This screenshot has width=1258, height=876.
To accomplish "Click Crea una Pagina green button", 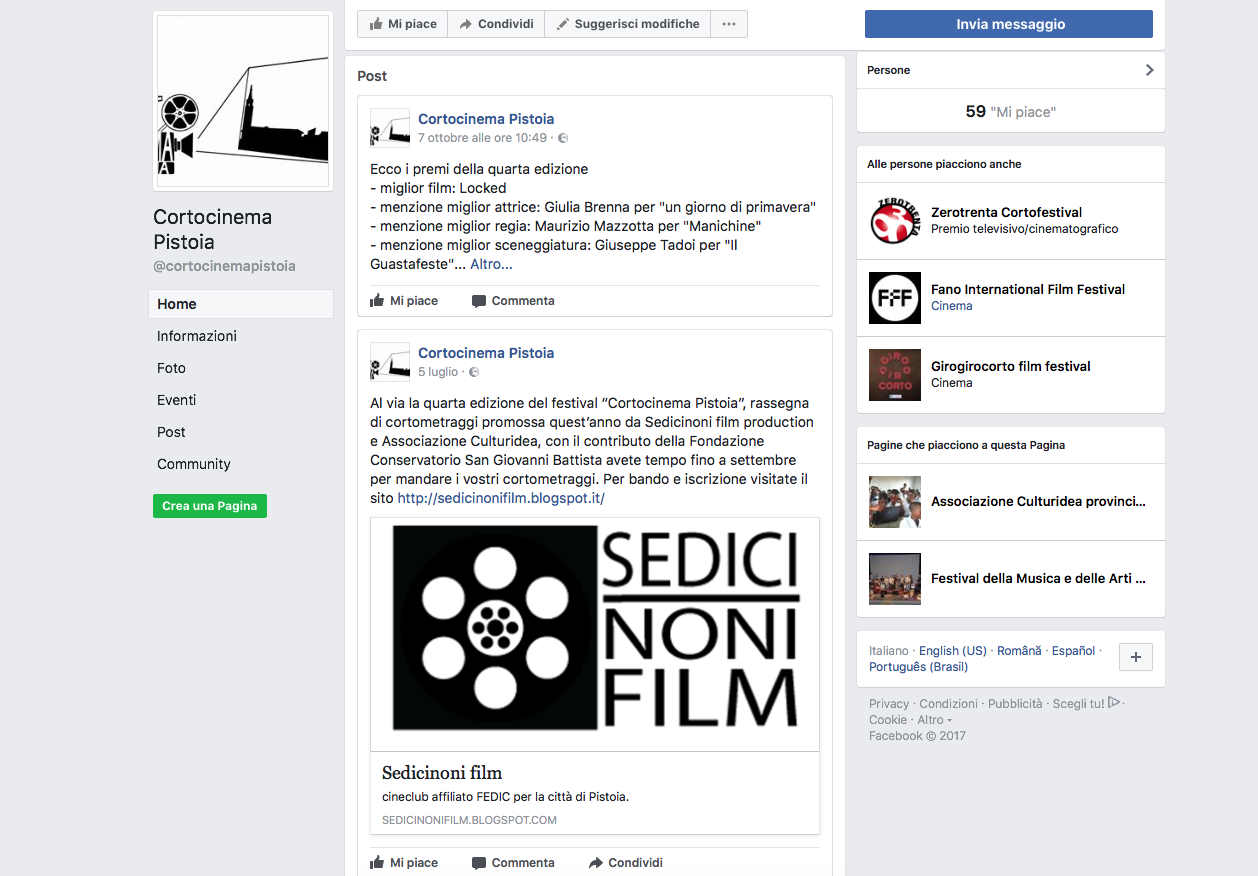I will 210,506.
